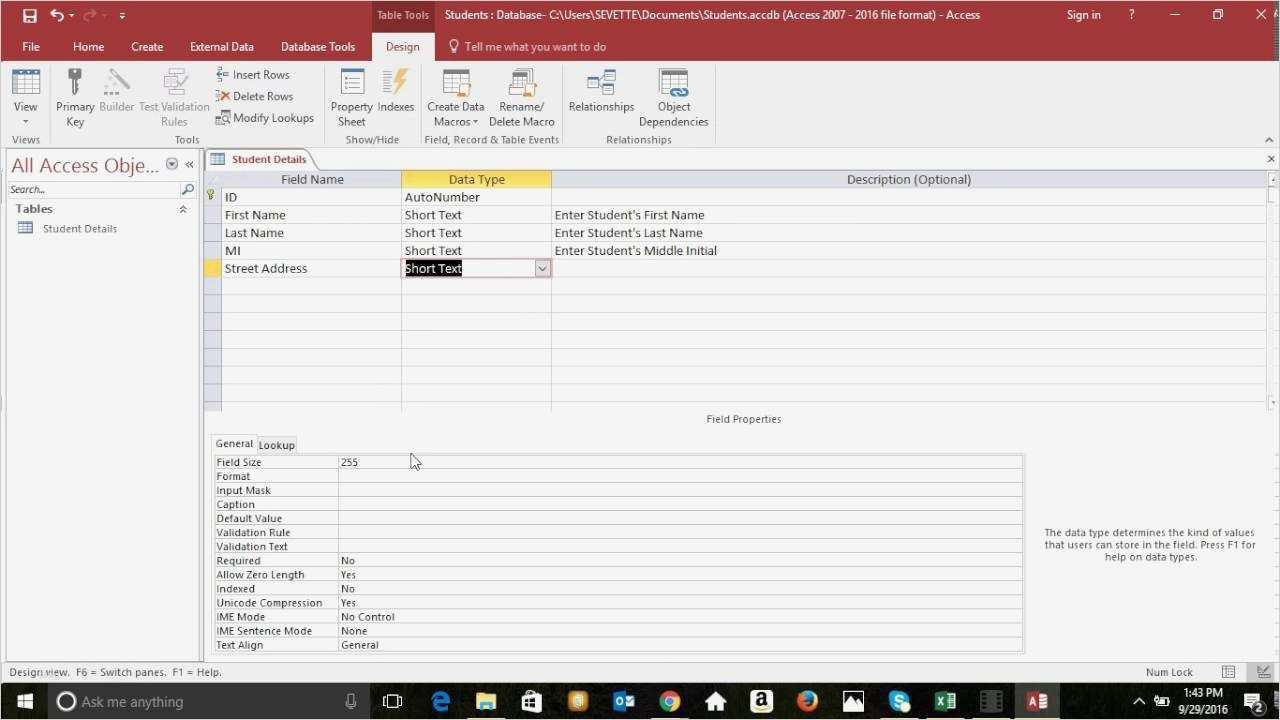1280x720 pixels.
Task: Switch to the Create ribbon tab
Action: pyautogui.click(x=147, y=46)
